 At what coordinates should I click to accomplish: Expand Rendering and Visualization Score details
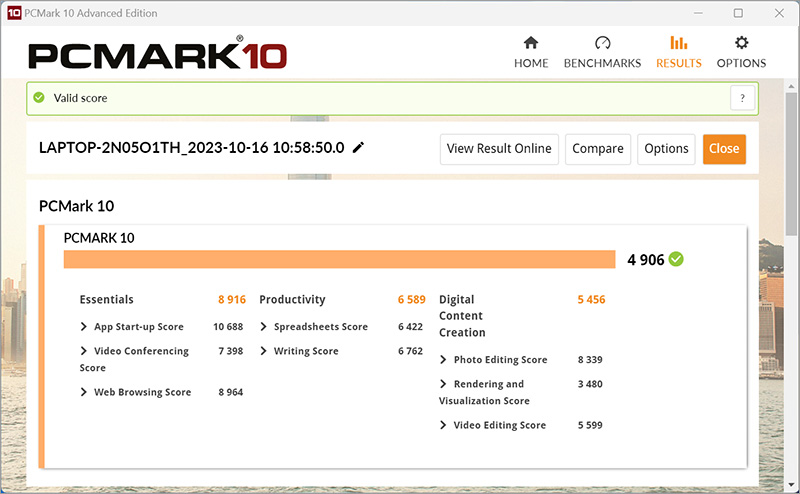coord(443,384)
